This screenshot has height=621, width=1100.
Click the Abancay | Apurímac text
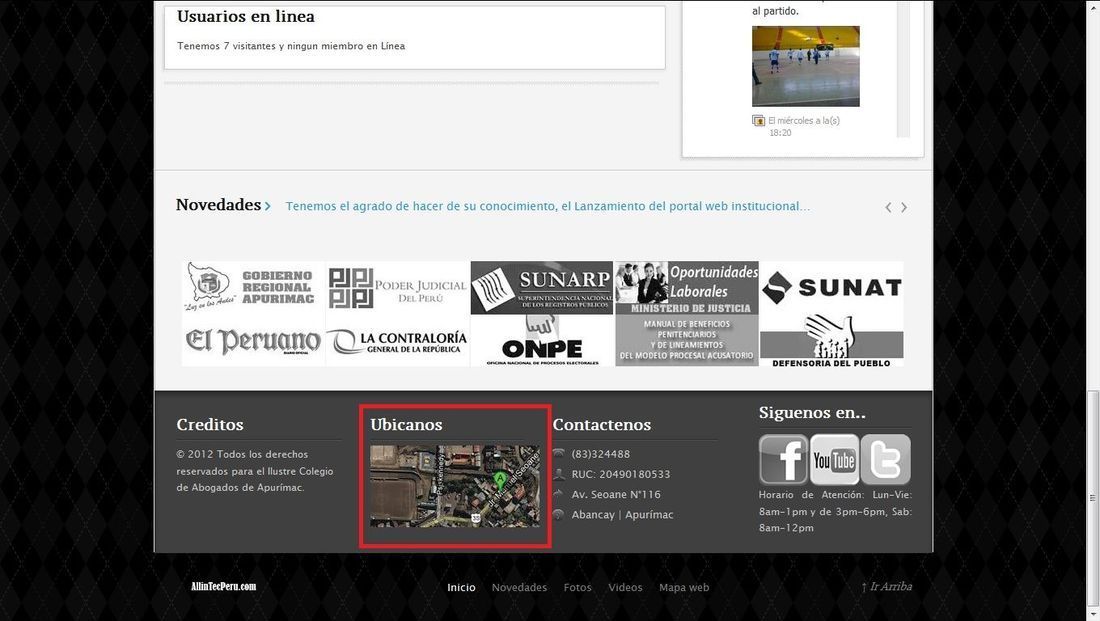(x=622, y=514)
